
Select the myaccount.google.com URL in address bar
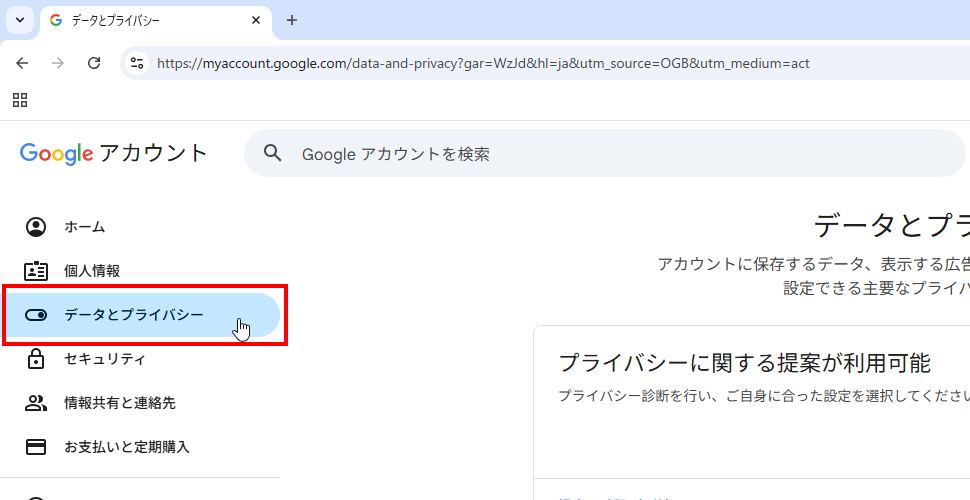pyautogui.click(x=483, y=63)
